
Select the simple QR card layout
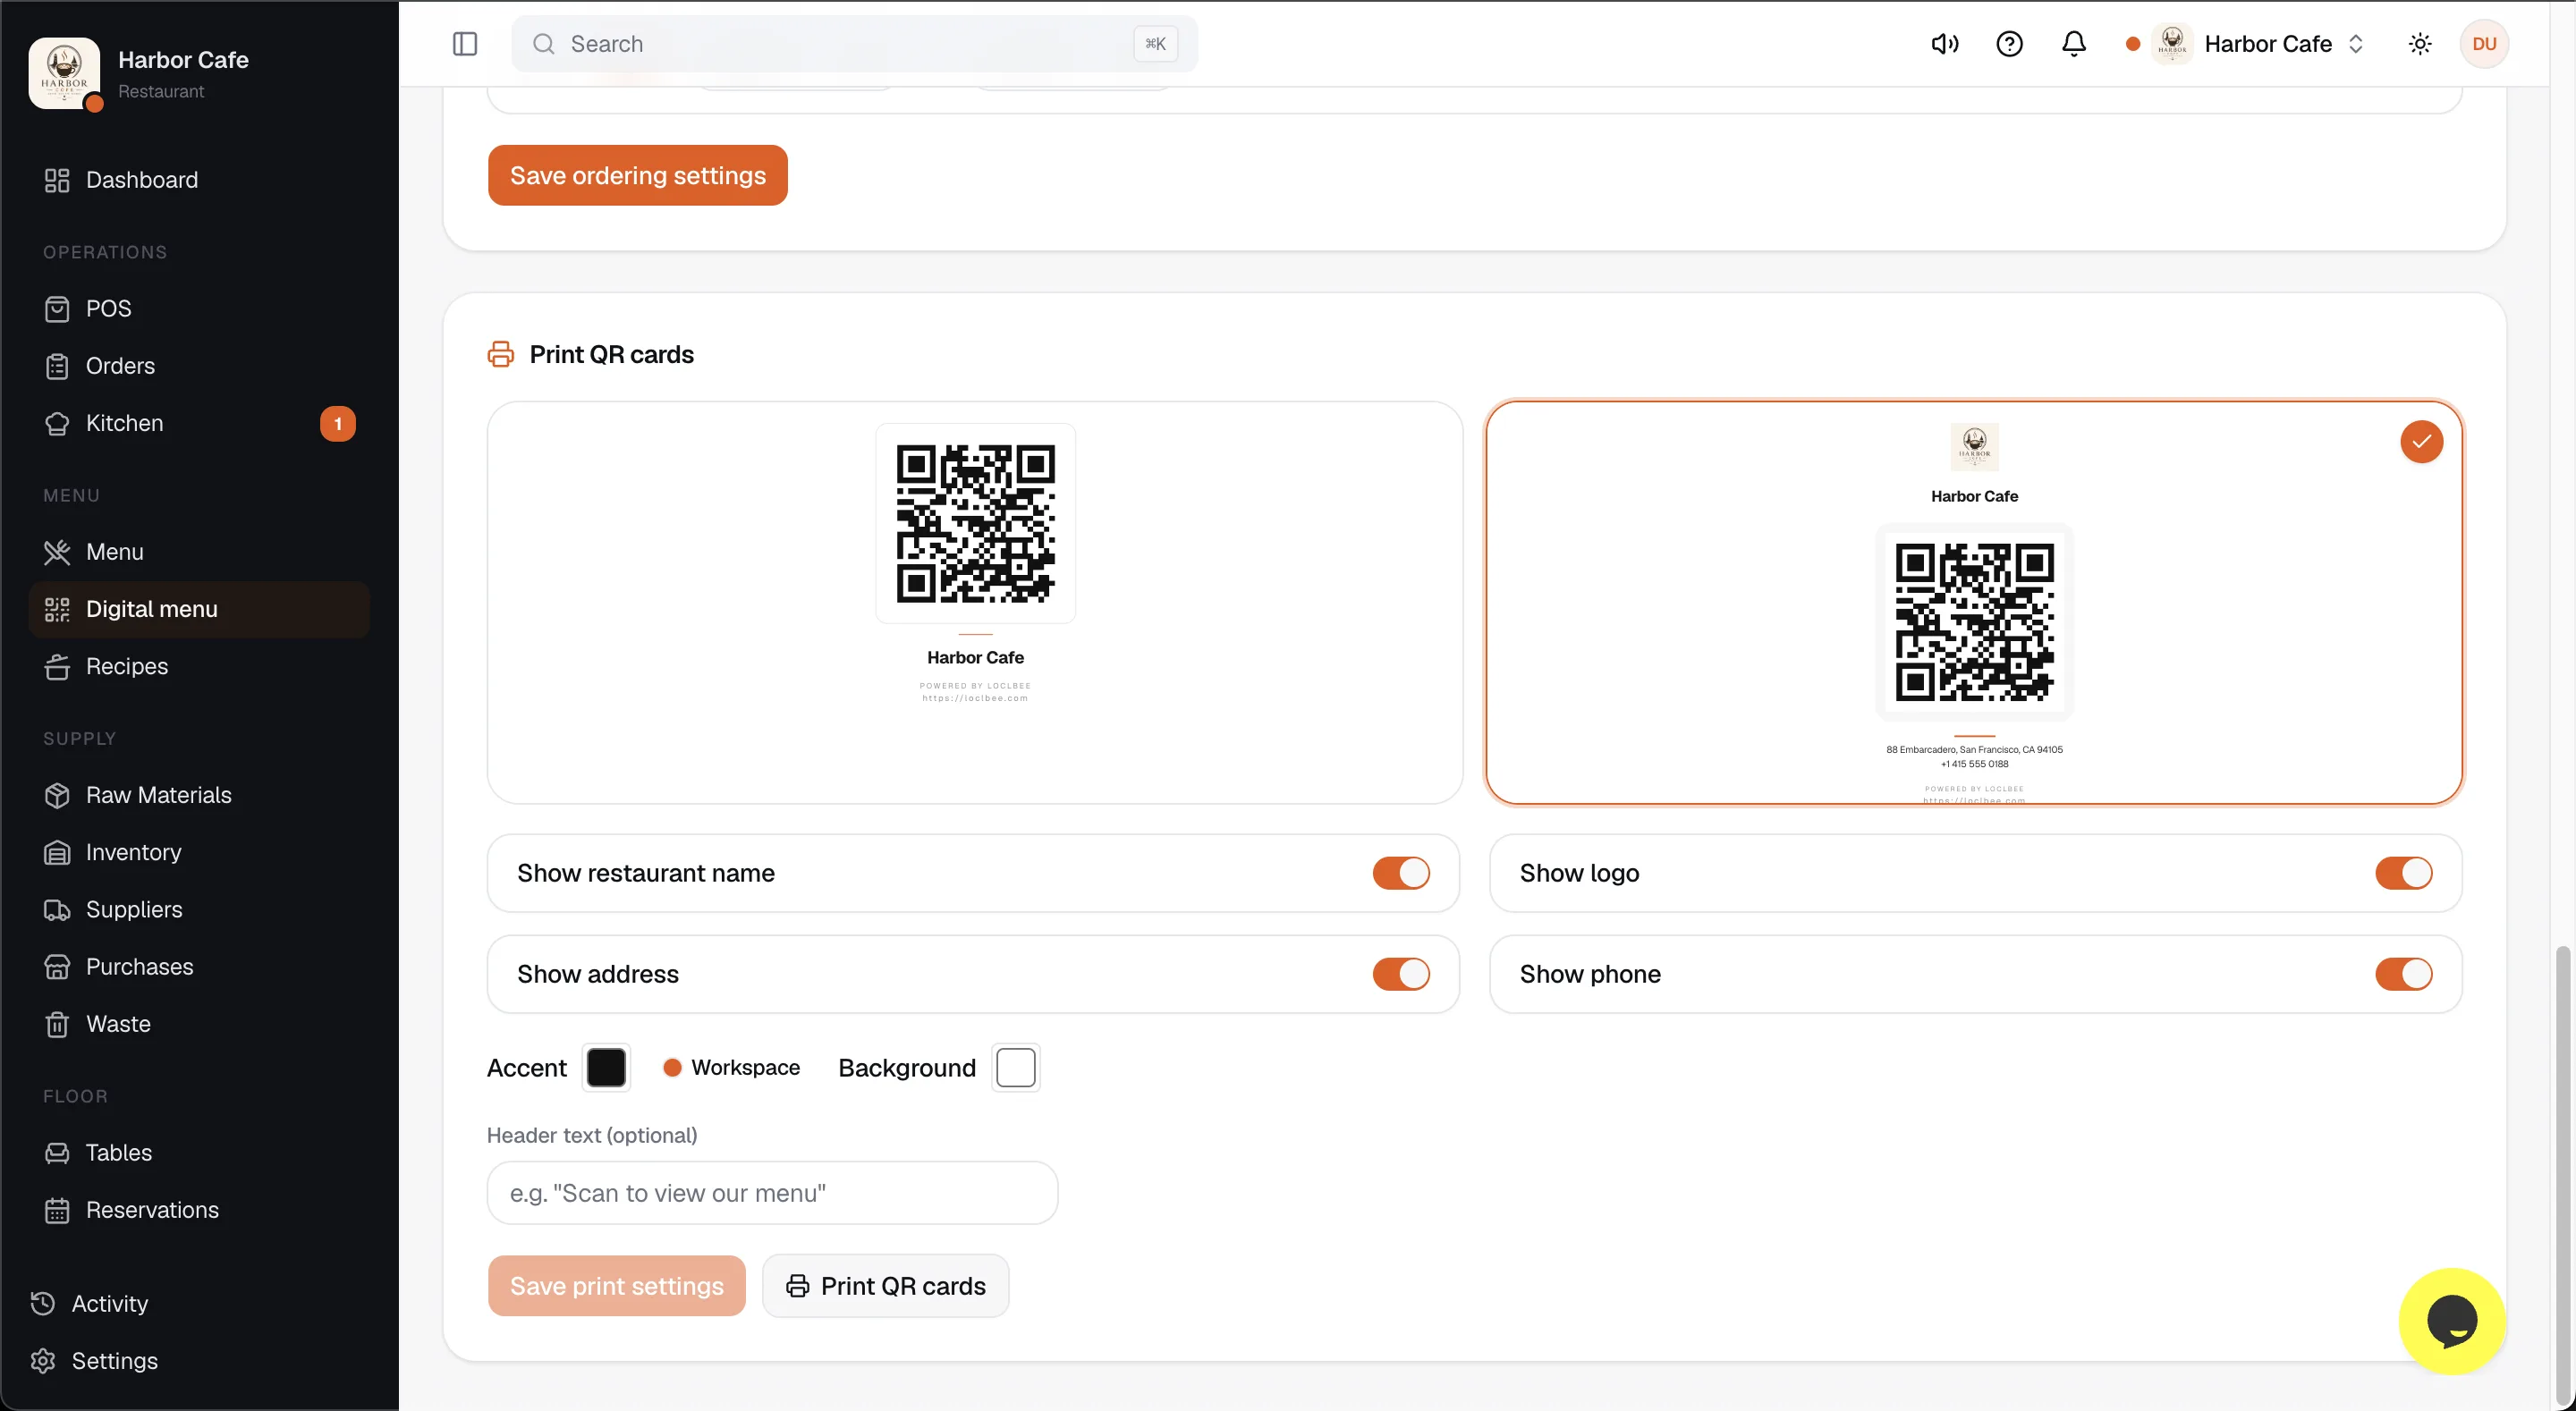click(x=975, y=603)
